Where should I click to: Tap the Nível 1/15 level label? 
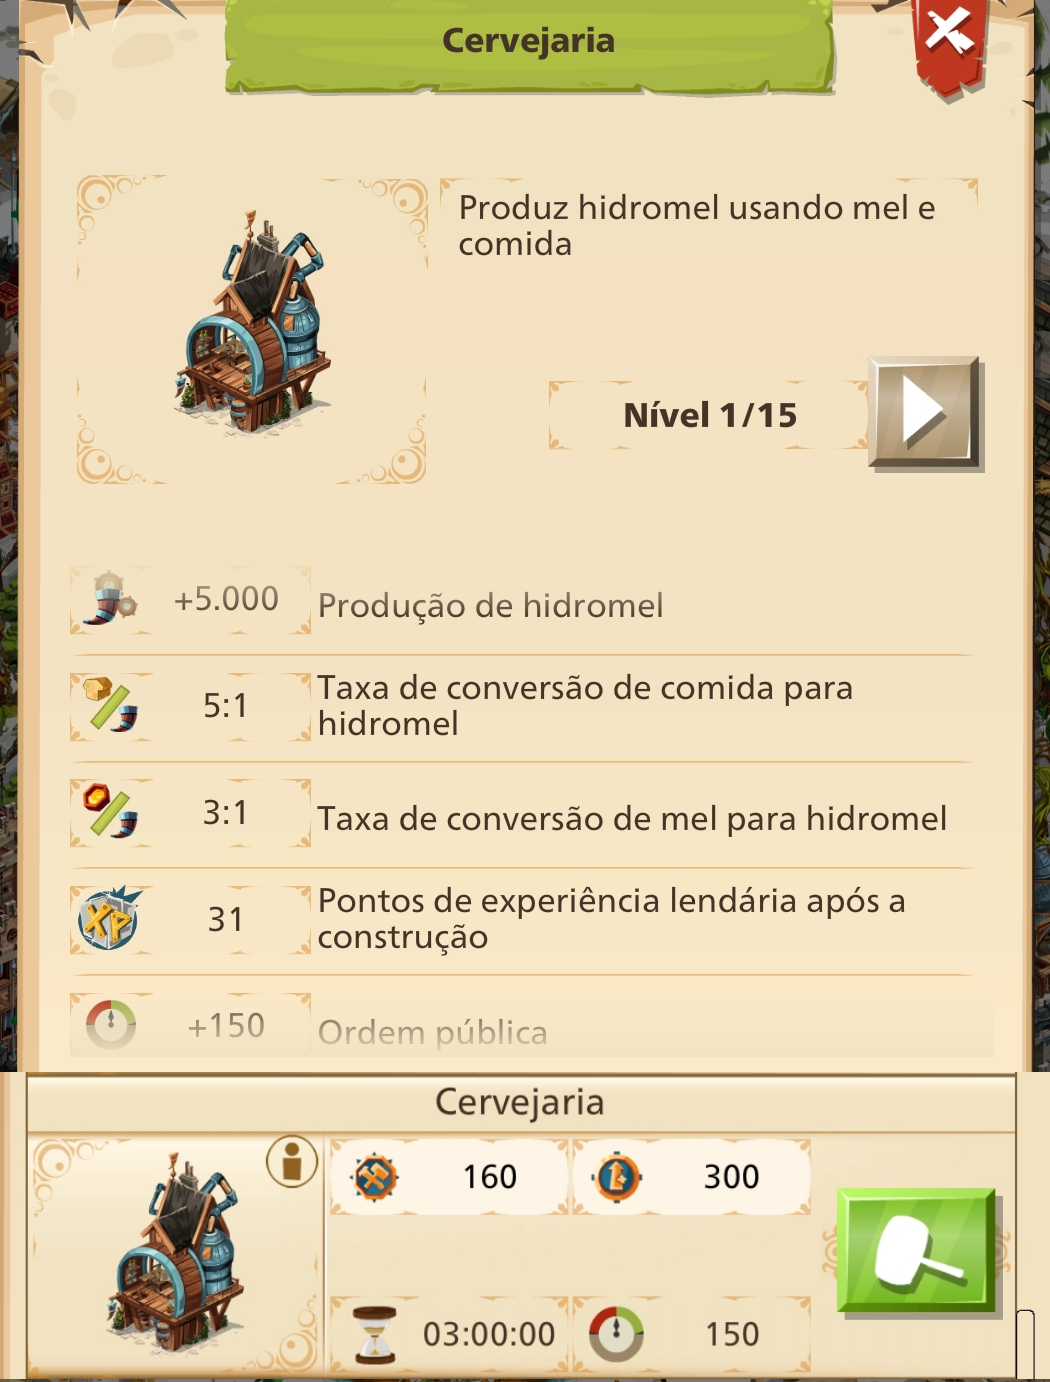[x=710, y=415]
